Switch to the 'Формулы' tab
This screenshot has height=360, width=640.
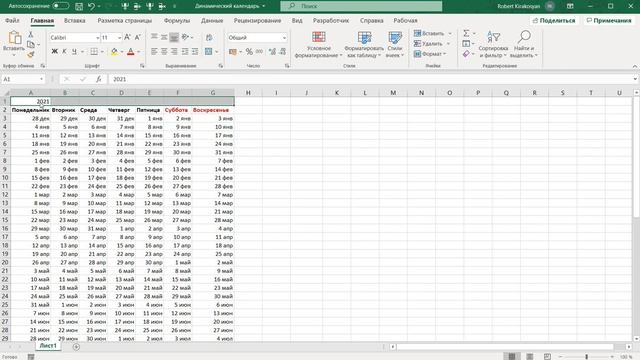point(177,20)
